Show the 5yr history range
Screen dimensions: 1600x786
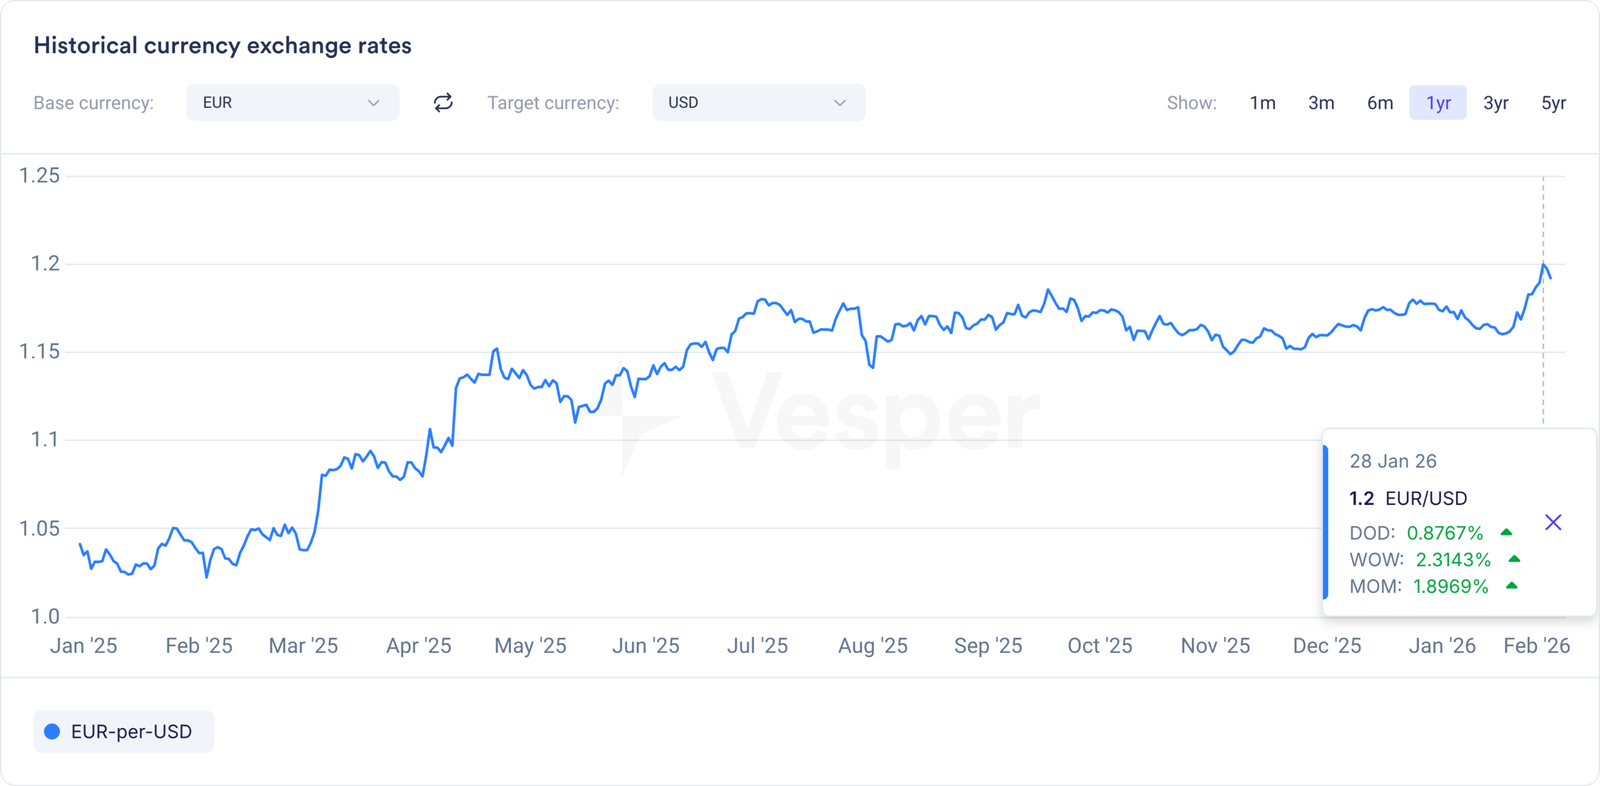[1553, 103]
